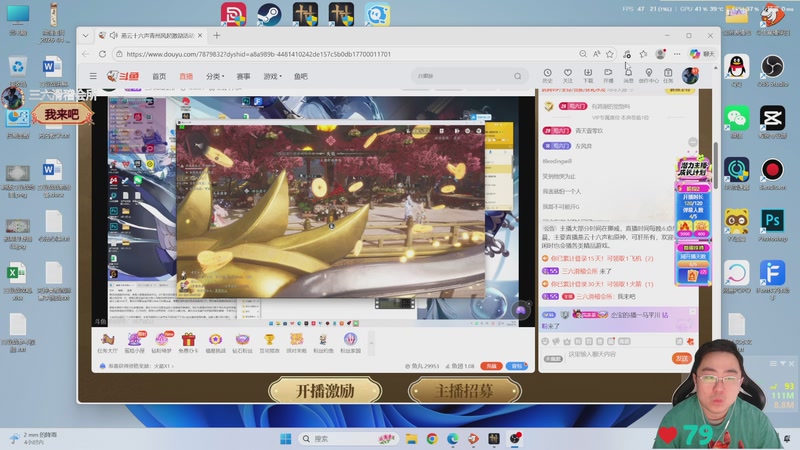The width and height of the screenshot is (800, 450).
Task: Open File Explorer from the taskbar
Action: click(411, 439)
